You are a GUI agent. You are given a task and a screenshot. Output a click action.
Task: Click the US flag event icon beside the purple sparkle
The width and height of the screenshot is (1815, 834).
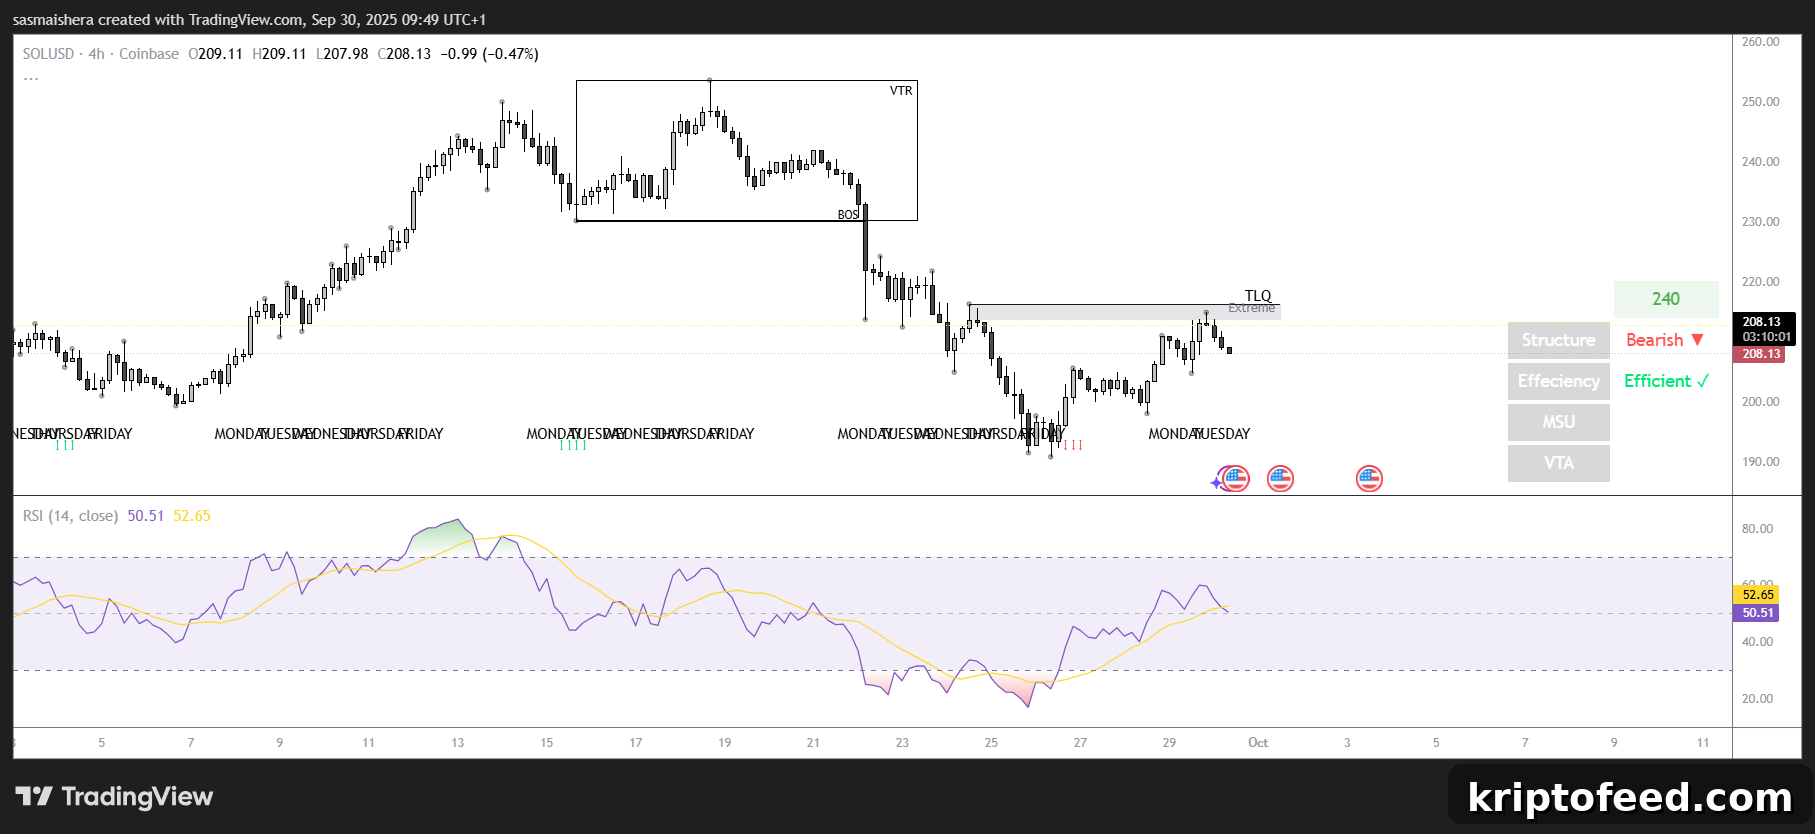pos(1237,479)
